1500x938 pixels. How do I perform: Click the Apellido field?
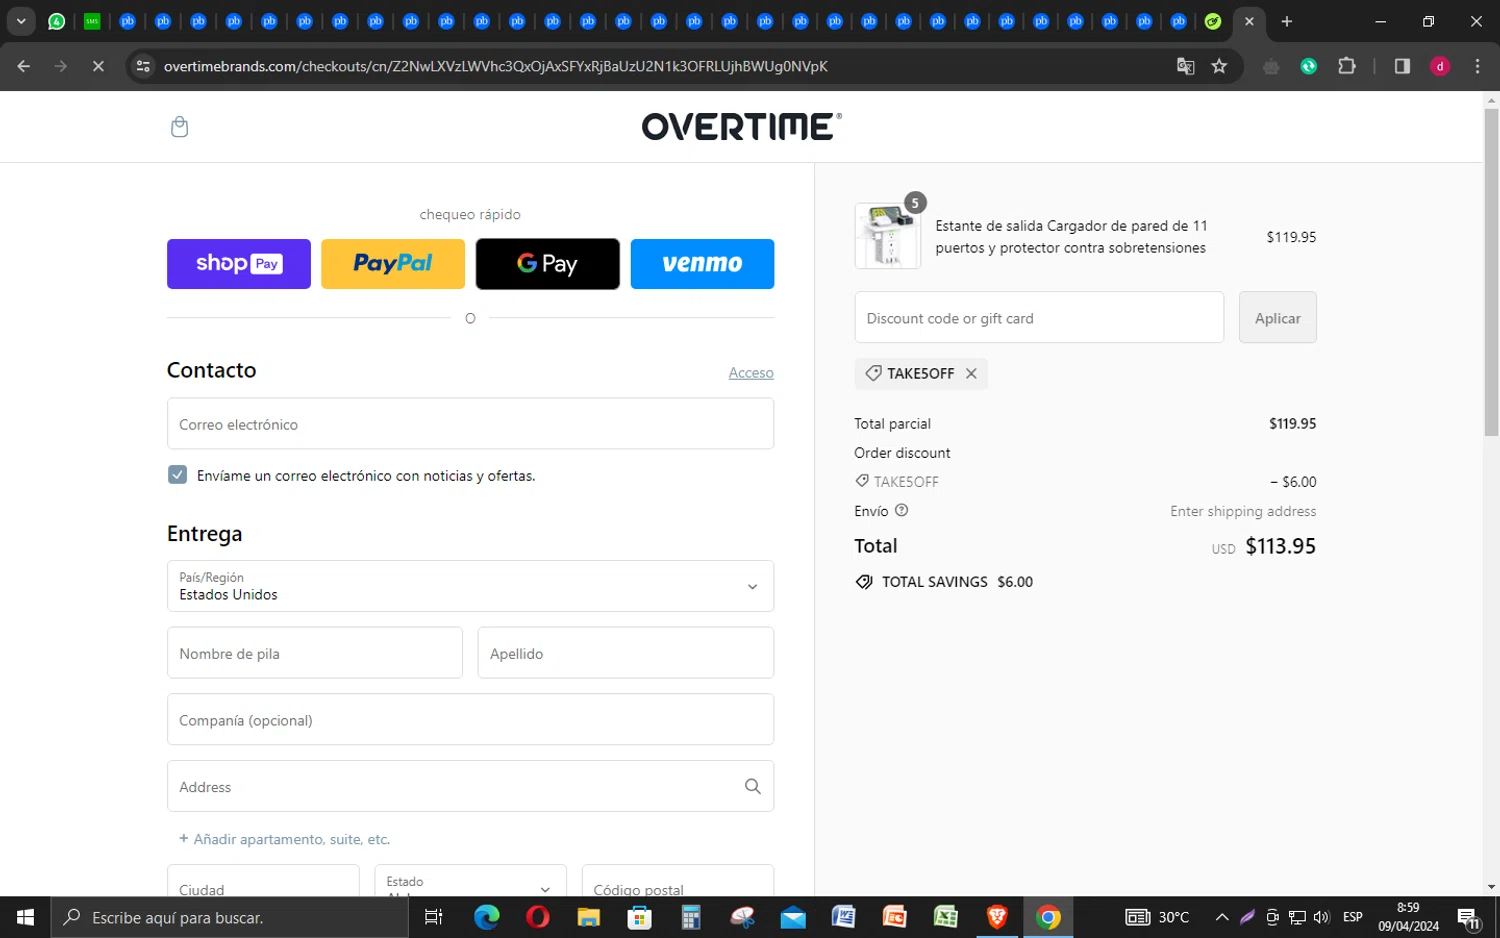point(626,653)
